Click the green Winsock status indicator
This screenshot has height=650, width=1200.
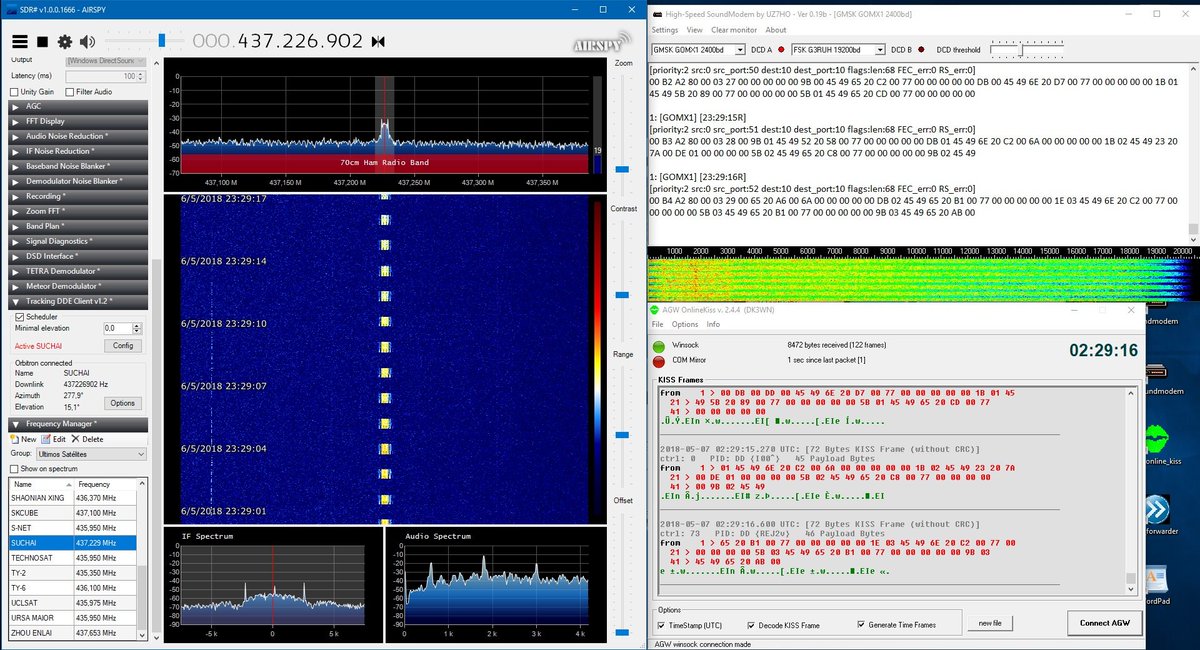660,345
